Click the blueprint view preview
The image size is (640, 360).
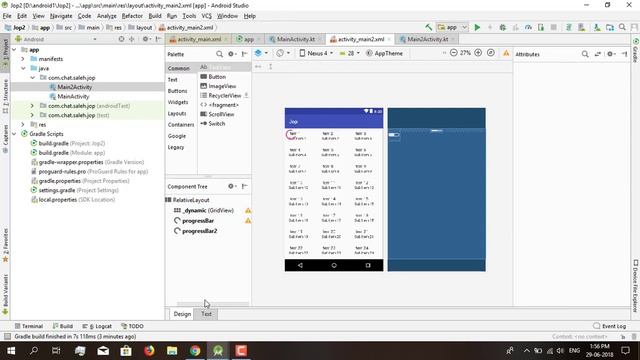tap(436, 189)
